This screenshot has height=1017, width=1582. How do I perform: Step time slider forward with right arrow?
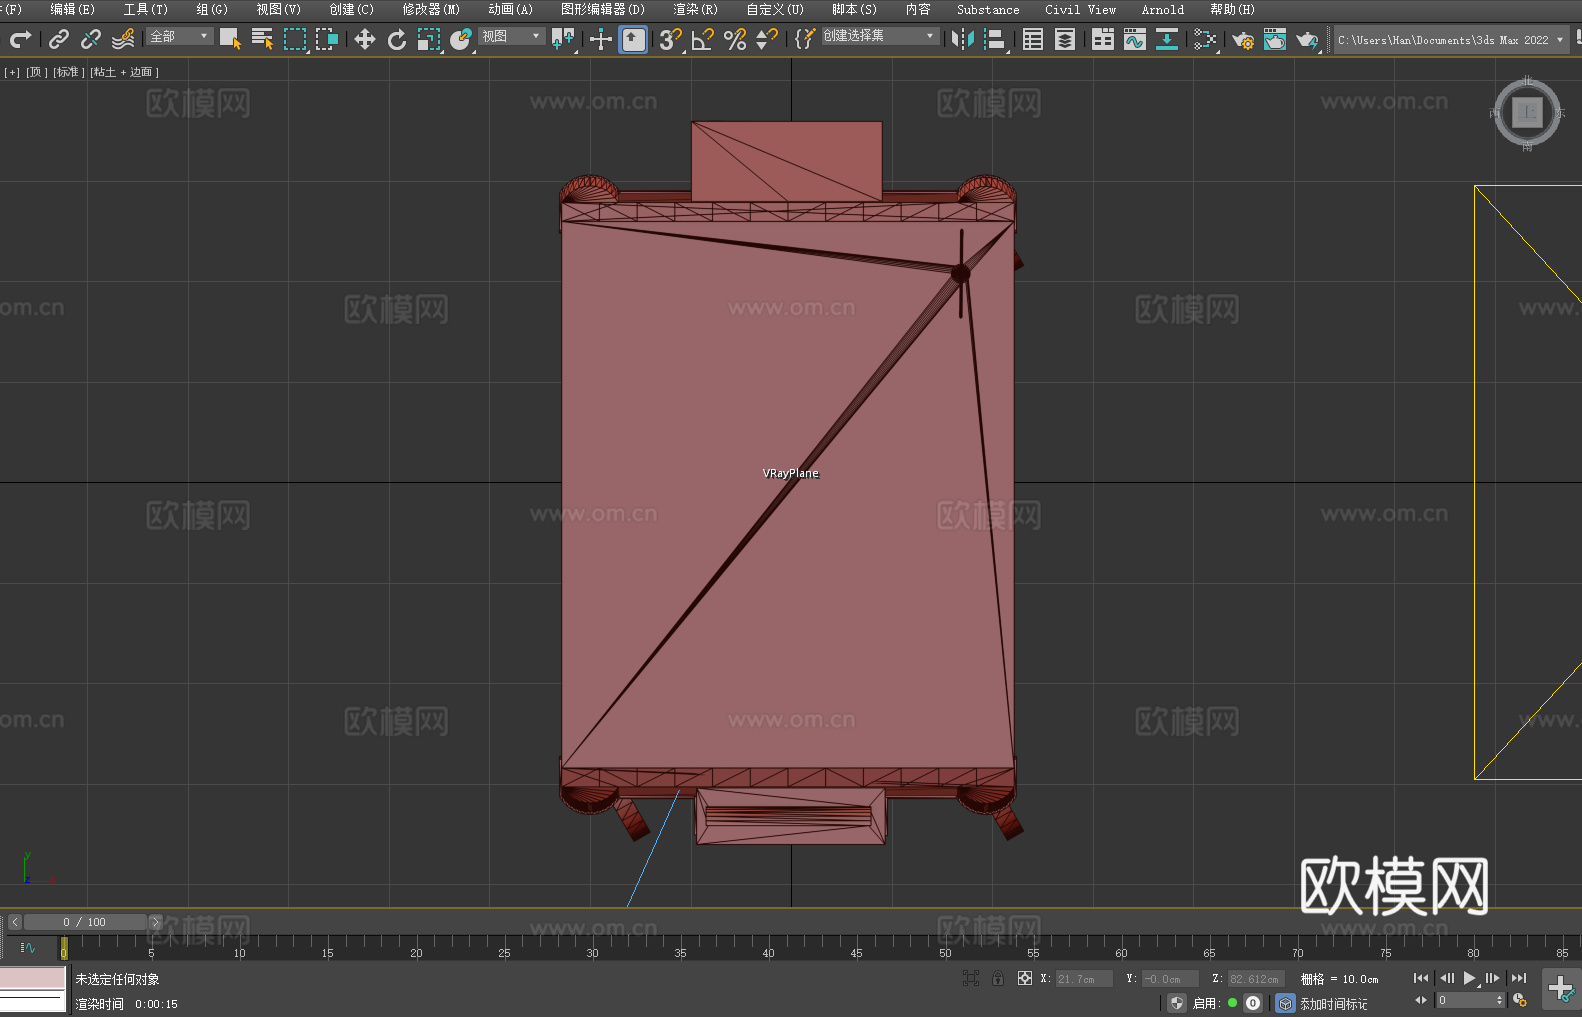pyautogui.click(x=155, y=922)
